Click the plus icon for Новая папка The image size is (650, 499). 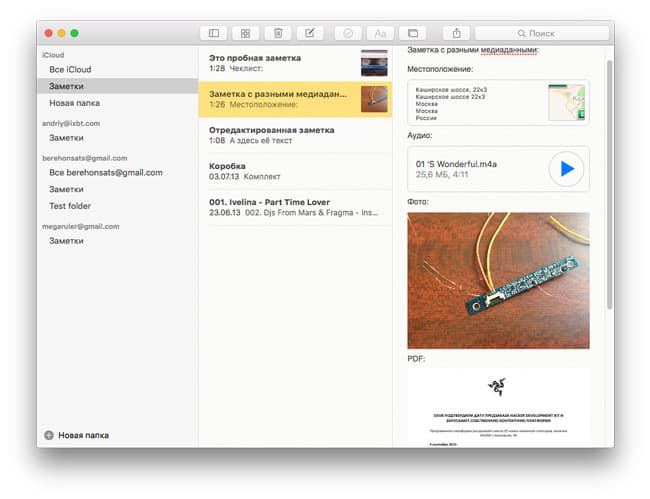pyautogui.click(x=49, y=435)
